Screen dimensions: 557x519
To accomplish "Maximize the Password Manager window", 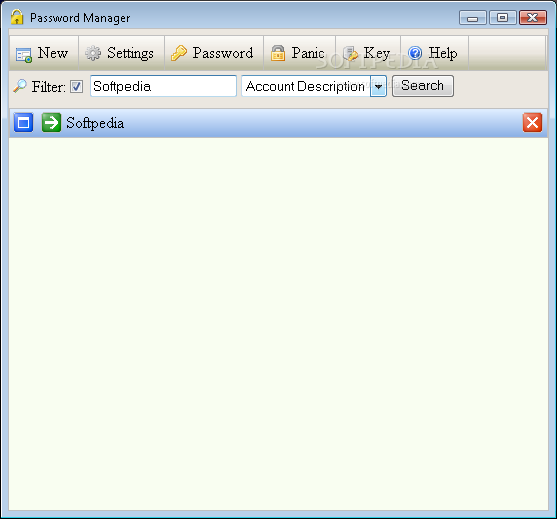I will coord(502,17).
